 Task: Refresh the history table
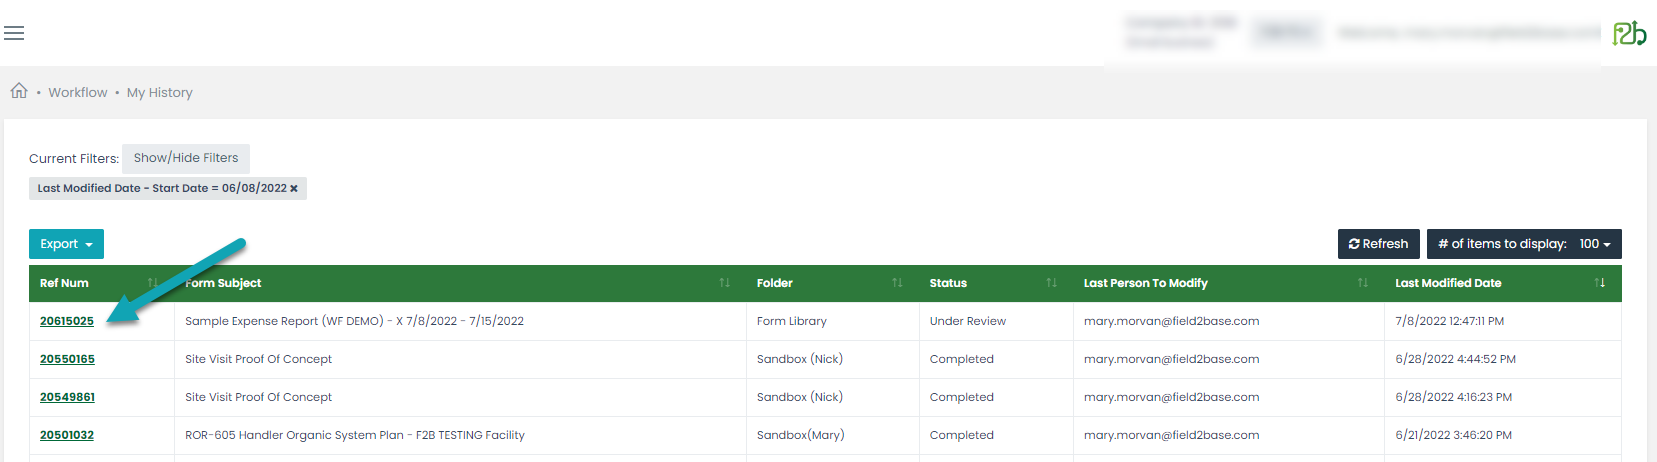tap(1378, 244)
